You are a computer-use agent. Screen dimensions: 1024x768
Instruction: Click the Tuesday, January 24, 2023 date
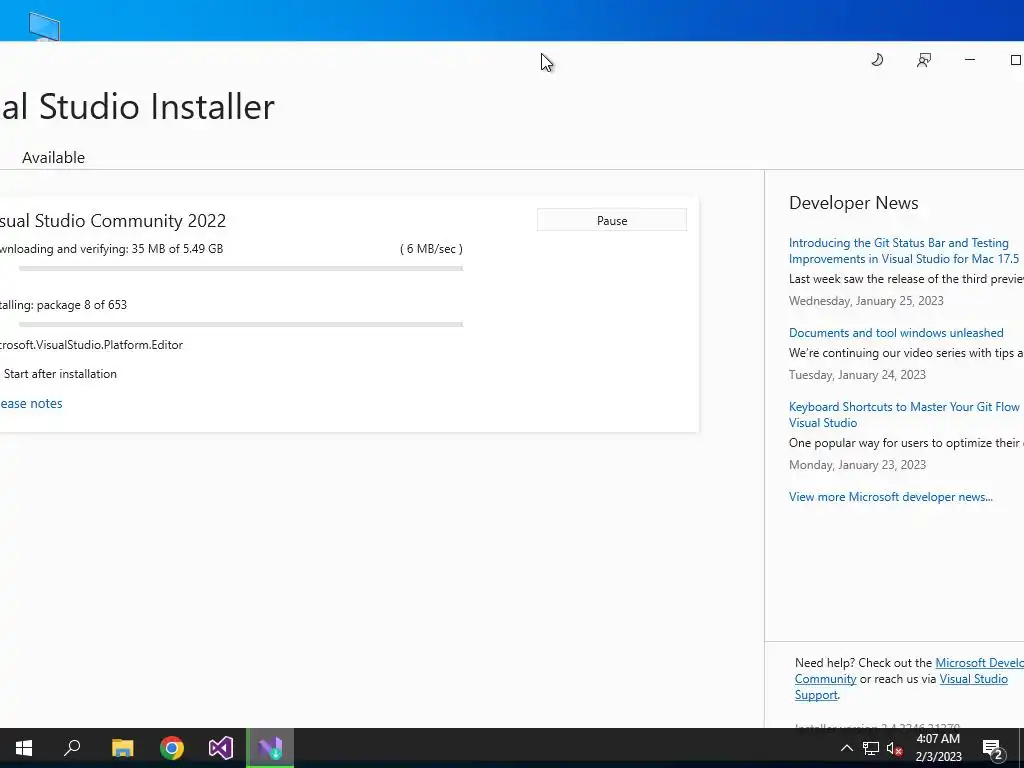click(857, 375)
